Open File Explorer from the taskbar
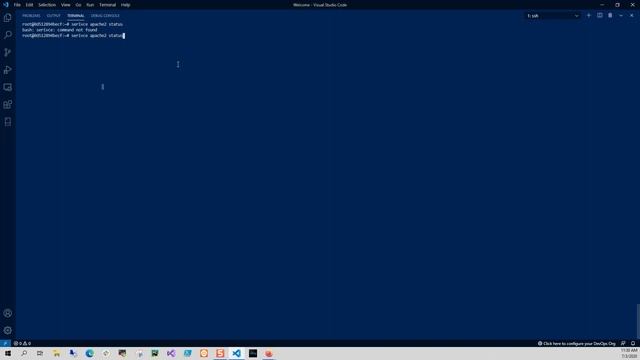 pos(56,353)
